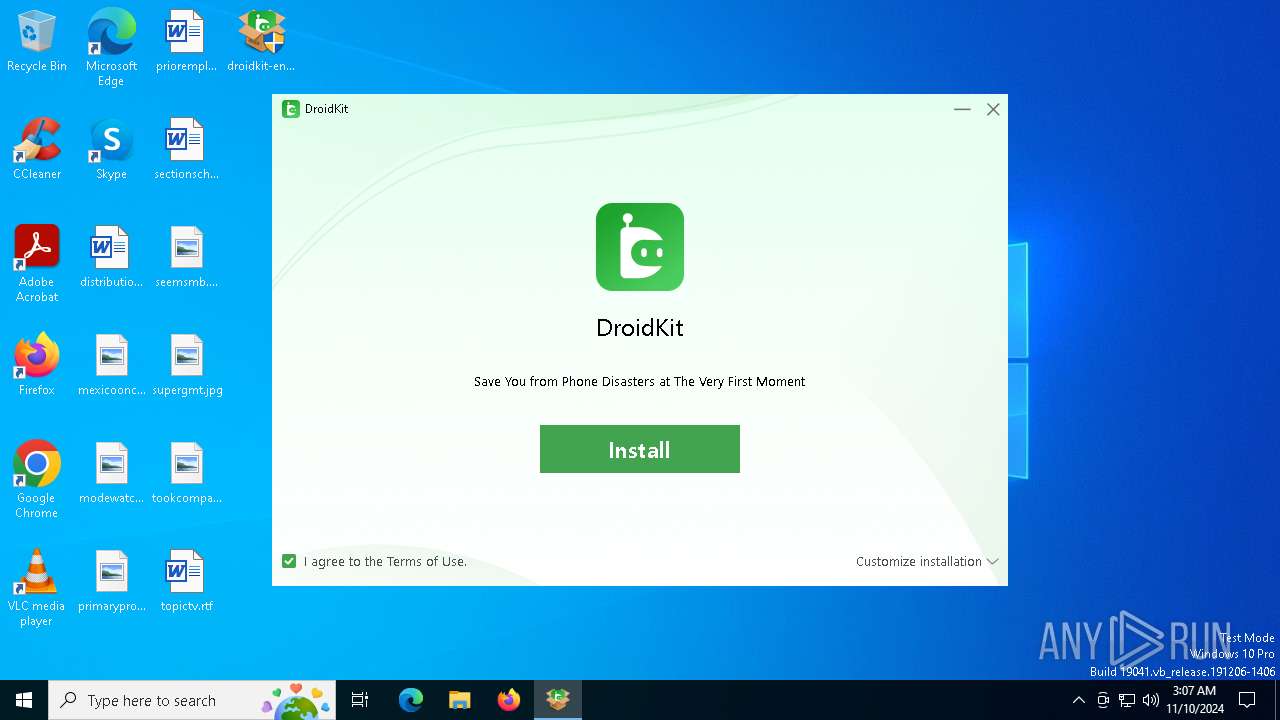Viewport: 1280px width, 720px height.
Task: Launch Firefox from the taskbar
Action: point(509,700)
